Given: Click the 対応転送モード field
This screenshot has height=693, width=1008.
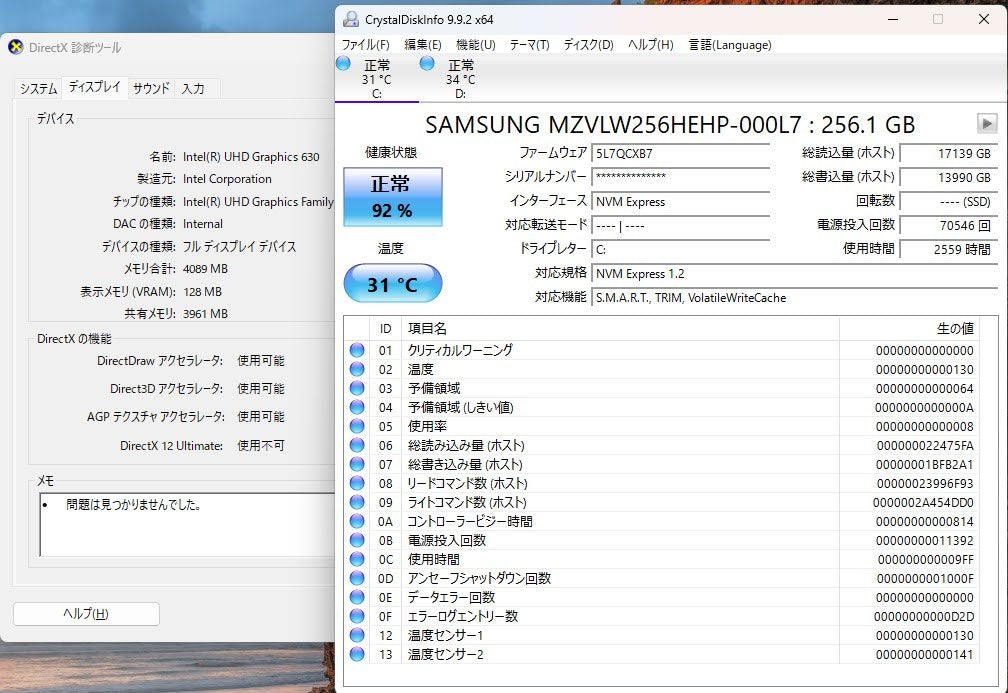Looking at the screenshot, I should pyautogui.click(x=680, y=226).
